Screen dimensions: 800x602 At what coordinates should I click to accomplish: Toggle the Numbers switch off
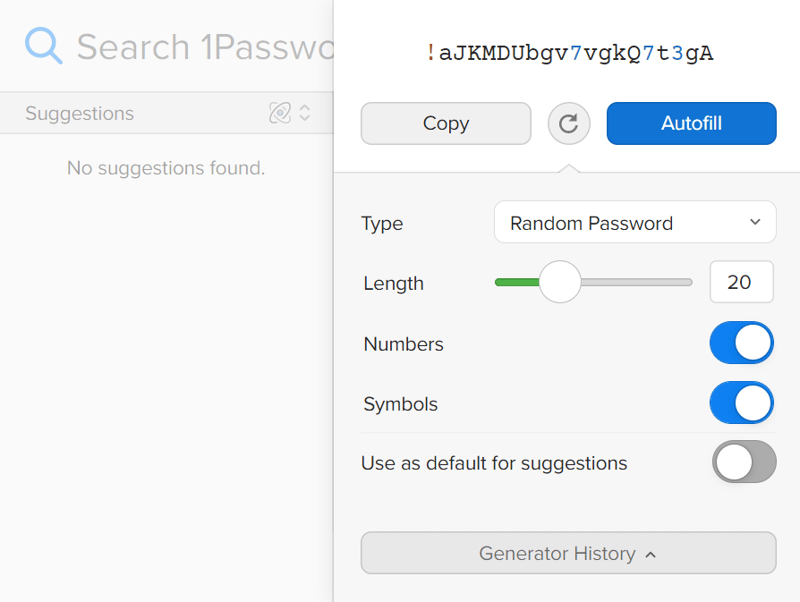(741, 342)
